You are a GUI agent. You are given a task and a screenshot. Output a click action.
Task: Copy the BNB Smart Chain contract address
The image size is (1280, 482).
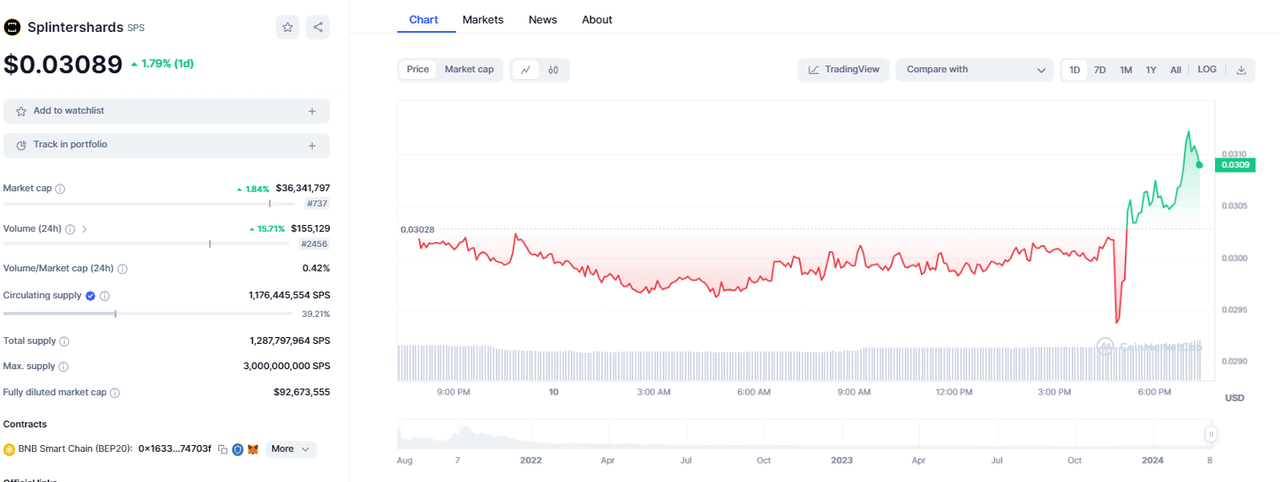(x=223, y=450)
